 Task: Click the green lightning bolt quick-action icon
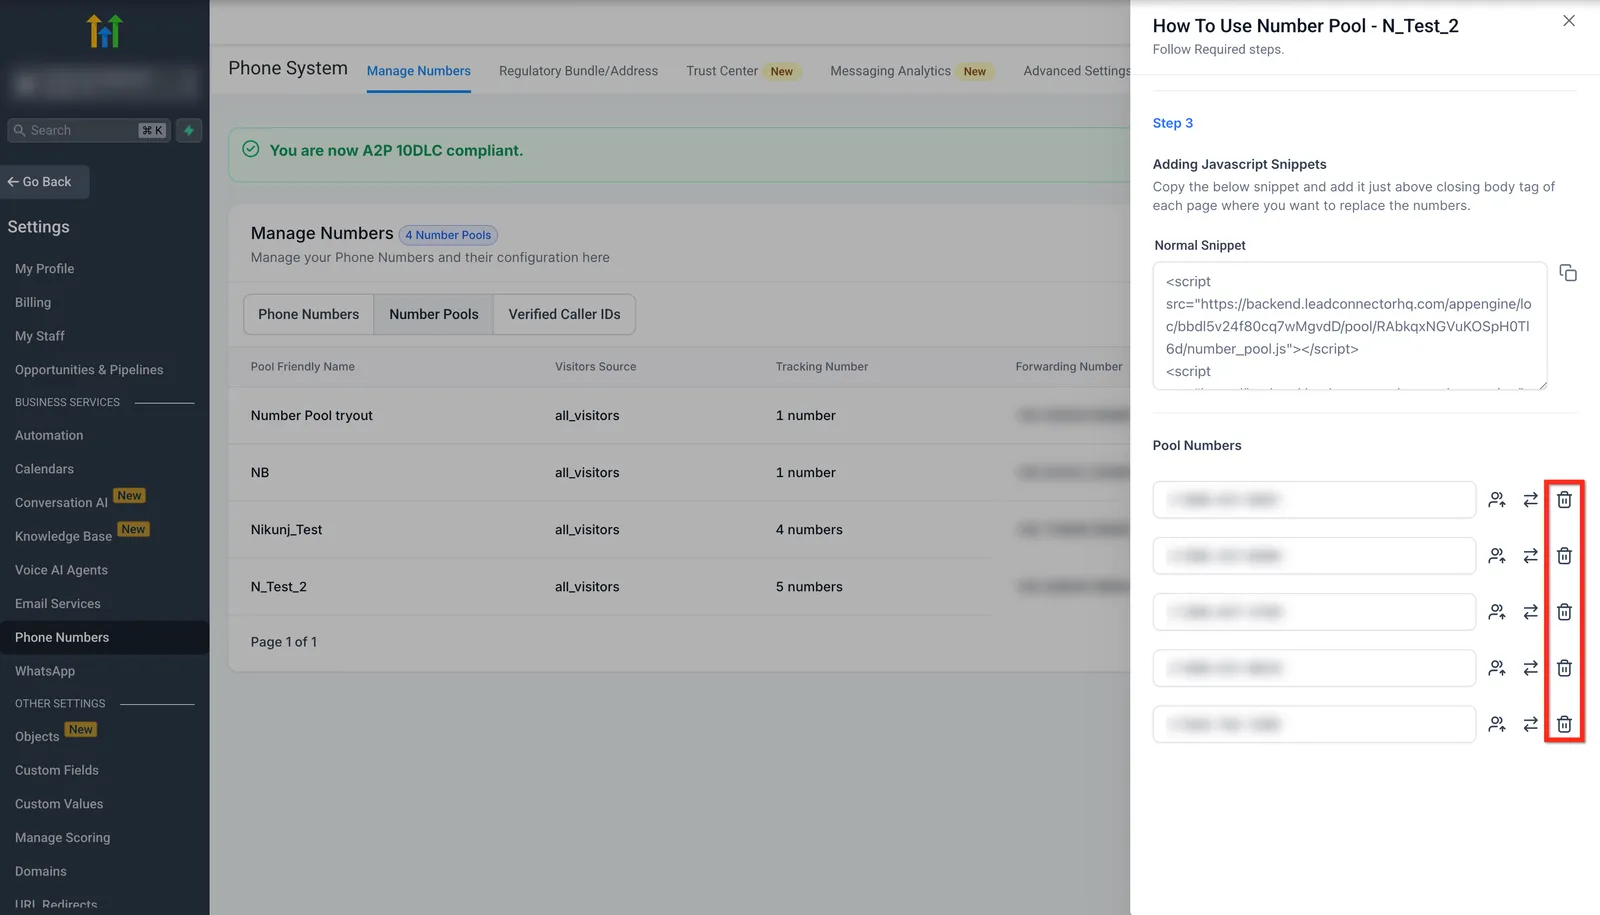(x=189, y=130)
